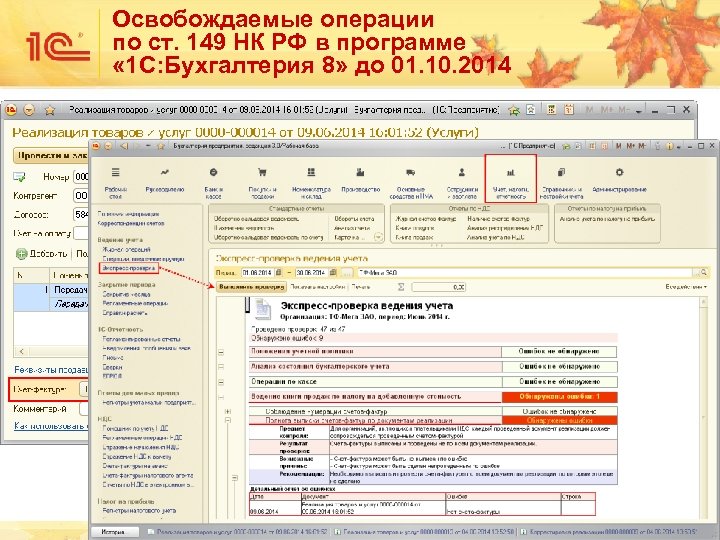Viewport: 720px width, 540px height.
Task: Open the Сотрудники и зарплата section
Action: click(462, 181)
